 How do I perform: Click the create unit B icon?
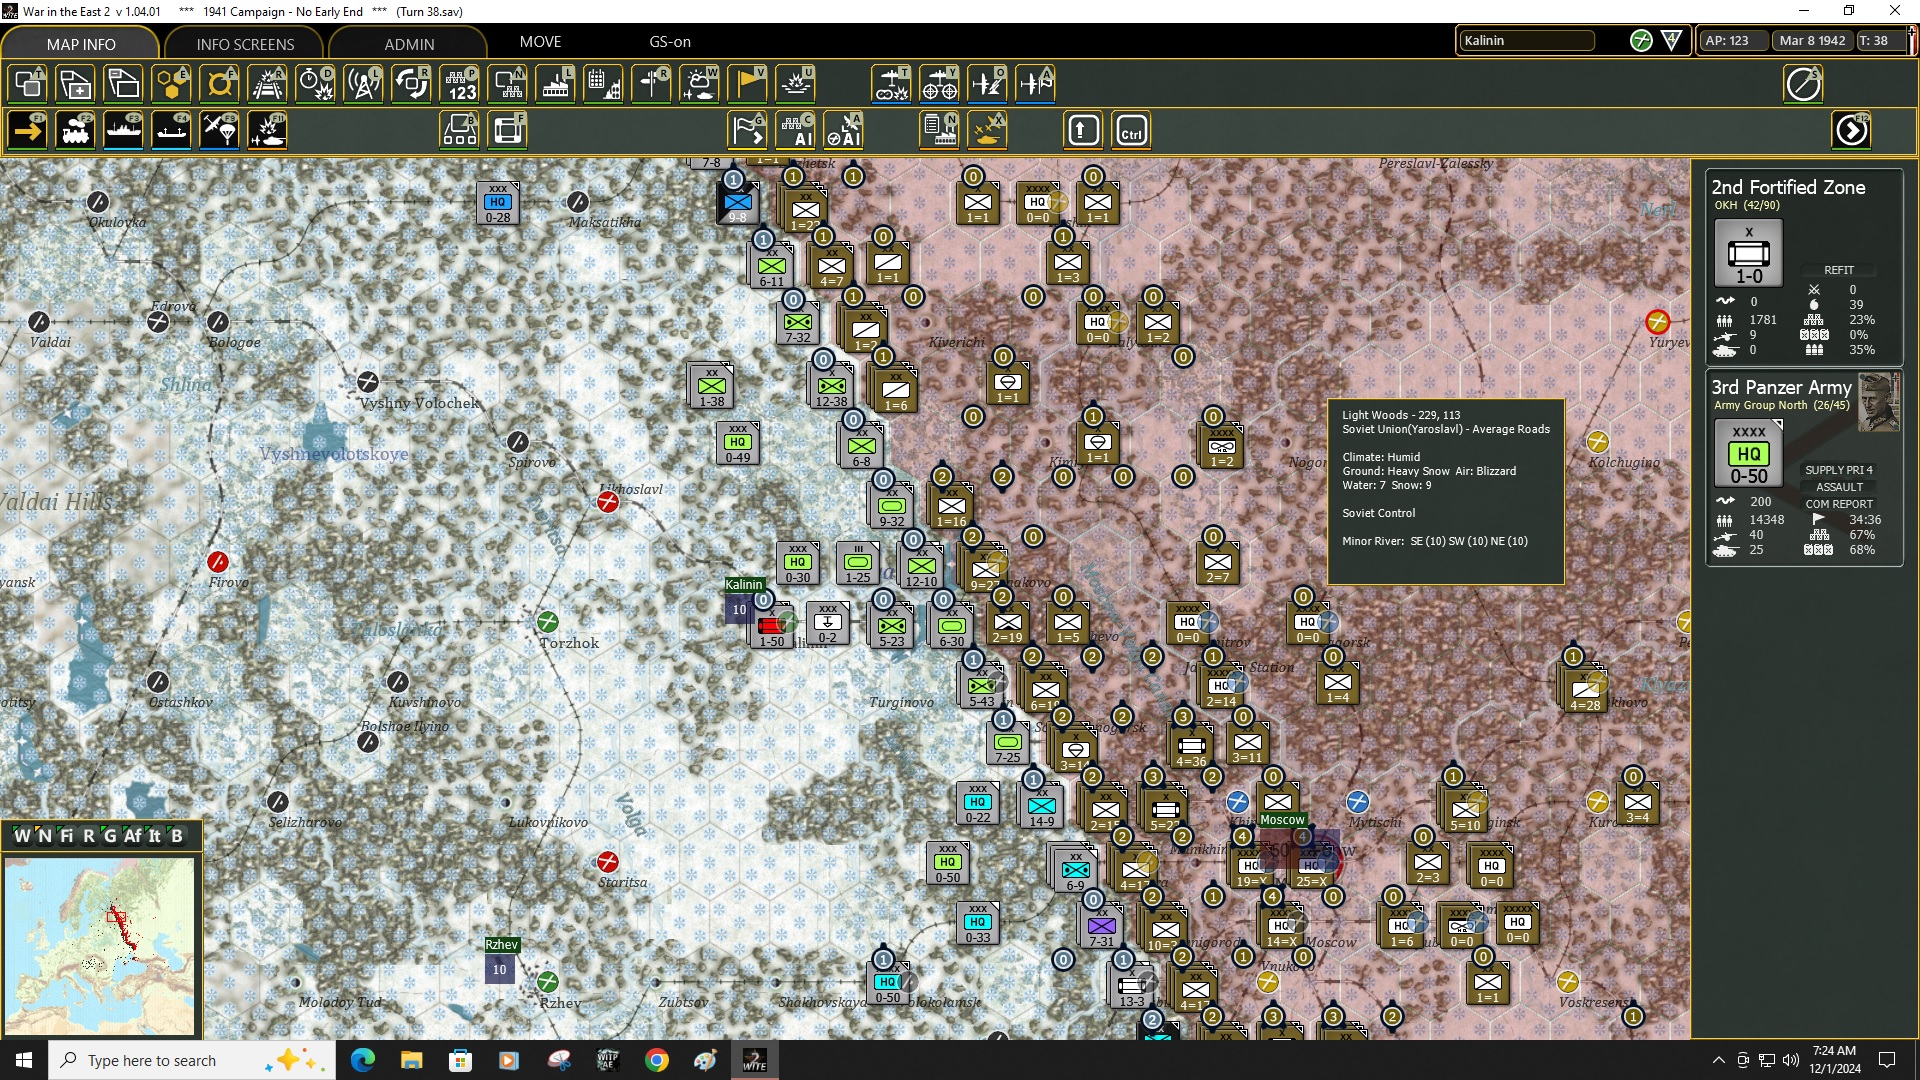460,131
